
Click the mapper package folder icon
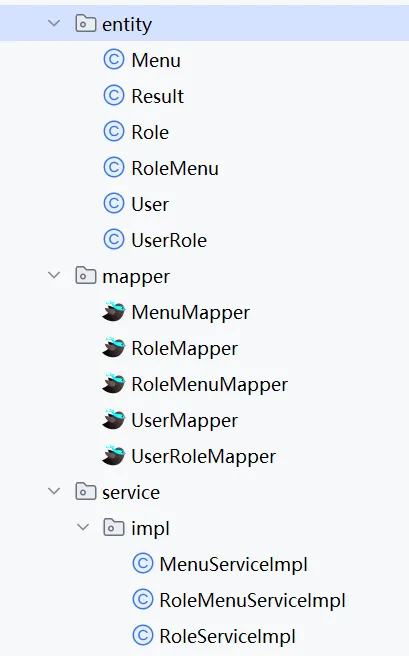(85, 275)
